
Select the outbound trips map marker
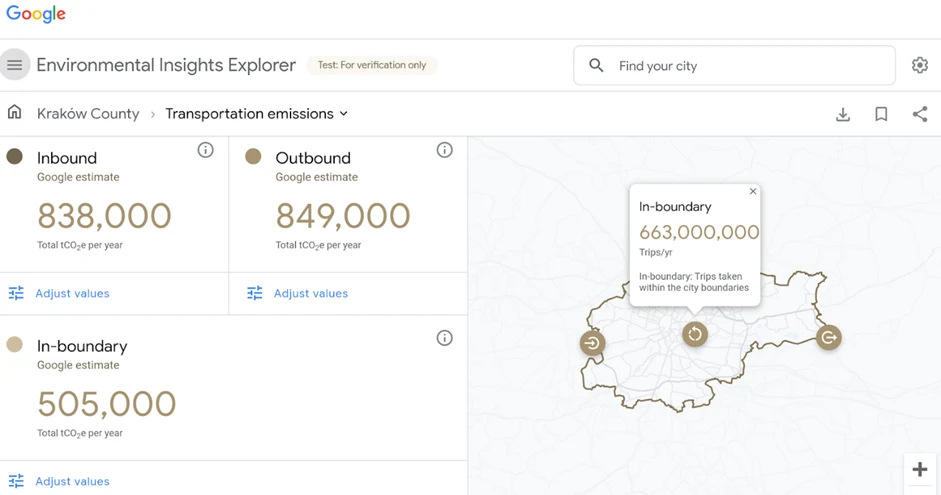(828, 338)
